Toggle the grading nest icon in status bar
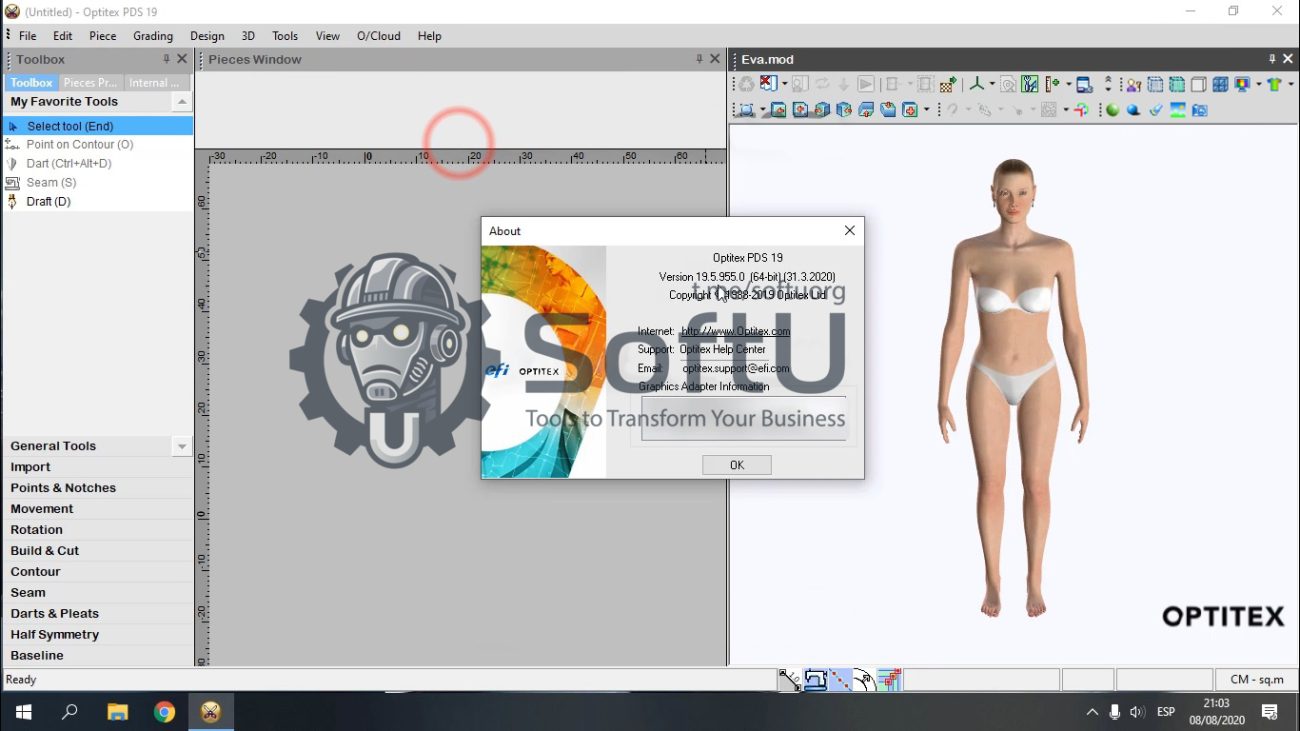 tap(890, 680)
